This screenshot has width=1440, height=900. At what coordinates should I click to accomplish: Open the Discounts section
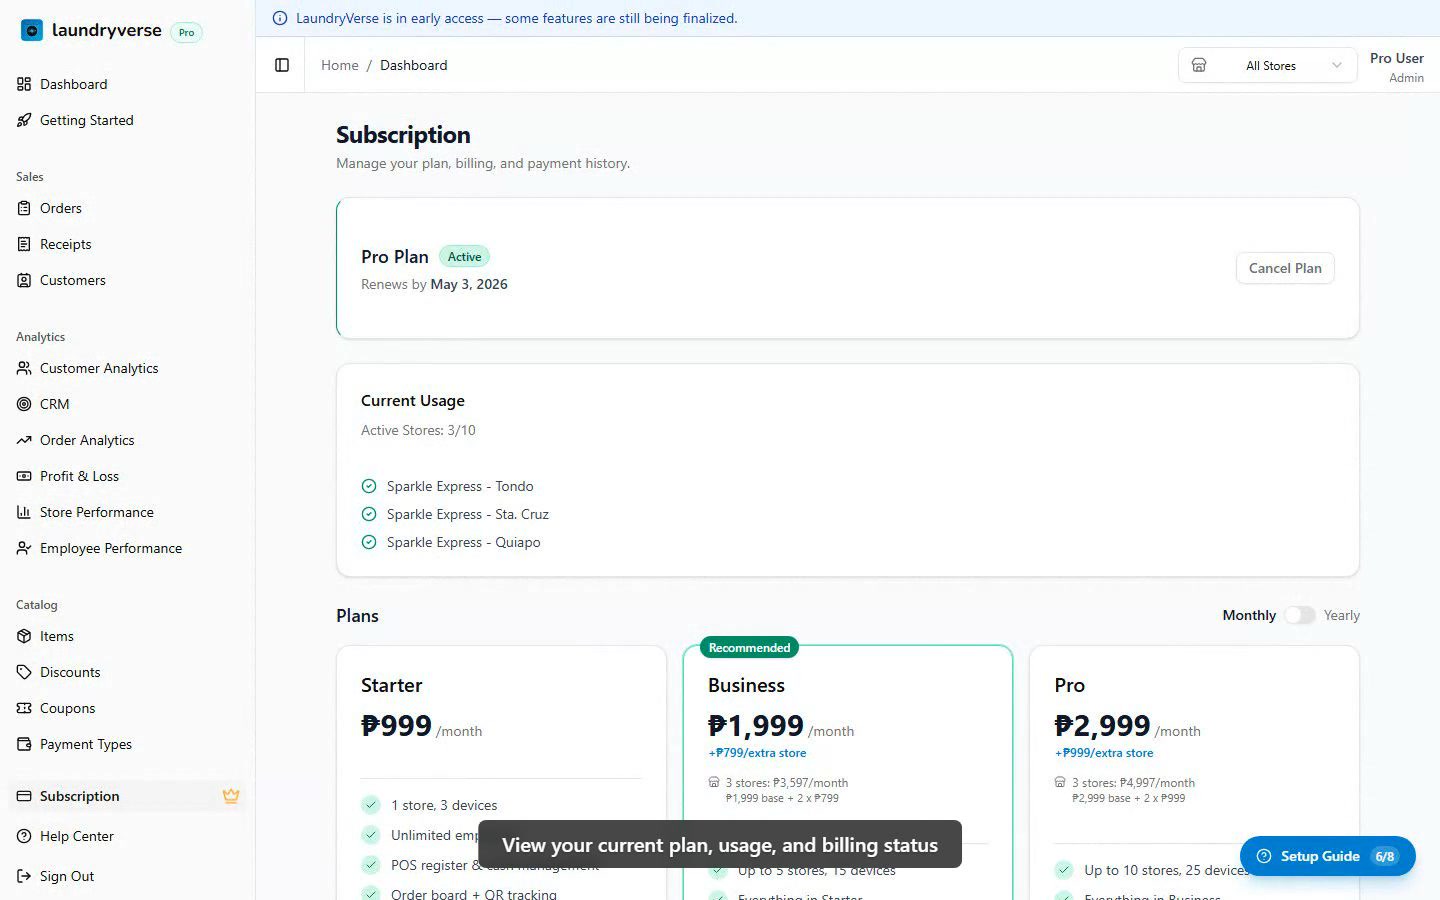click(69, 672)
